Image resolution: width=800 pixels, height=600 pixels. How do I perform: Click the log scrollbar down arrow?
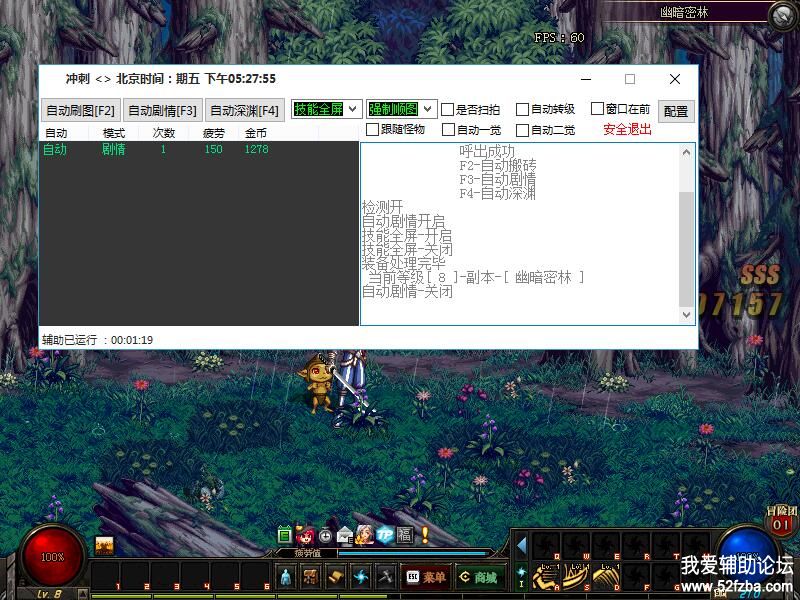point(686,315)
